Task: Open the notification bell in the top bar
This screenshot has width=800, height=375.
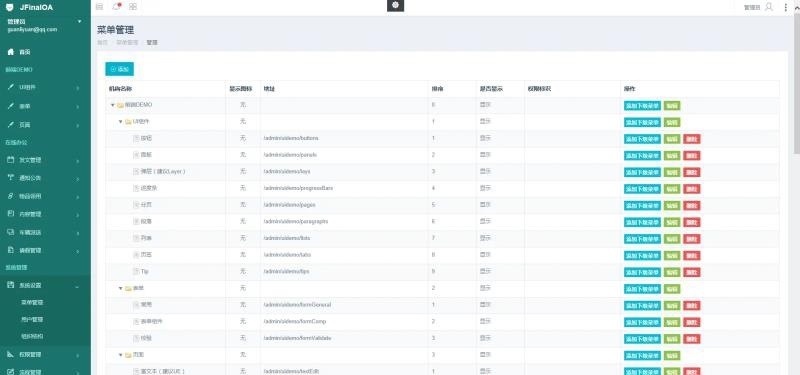Action: click(x=116, y=7)
